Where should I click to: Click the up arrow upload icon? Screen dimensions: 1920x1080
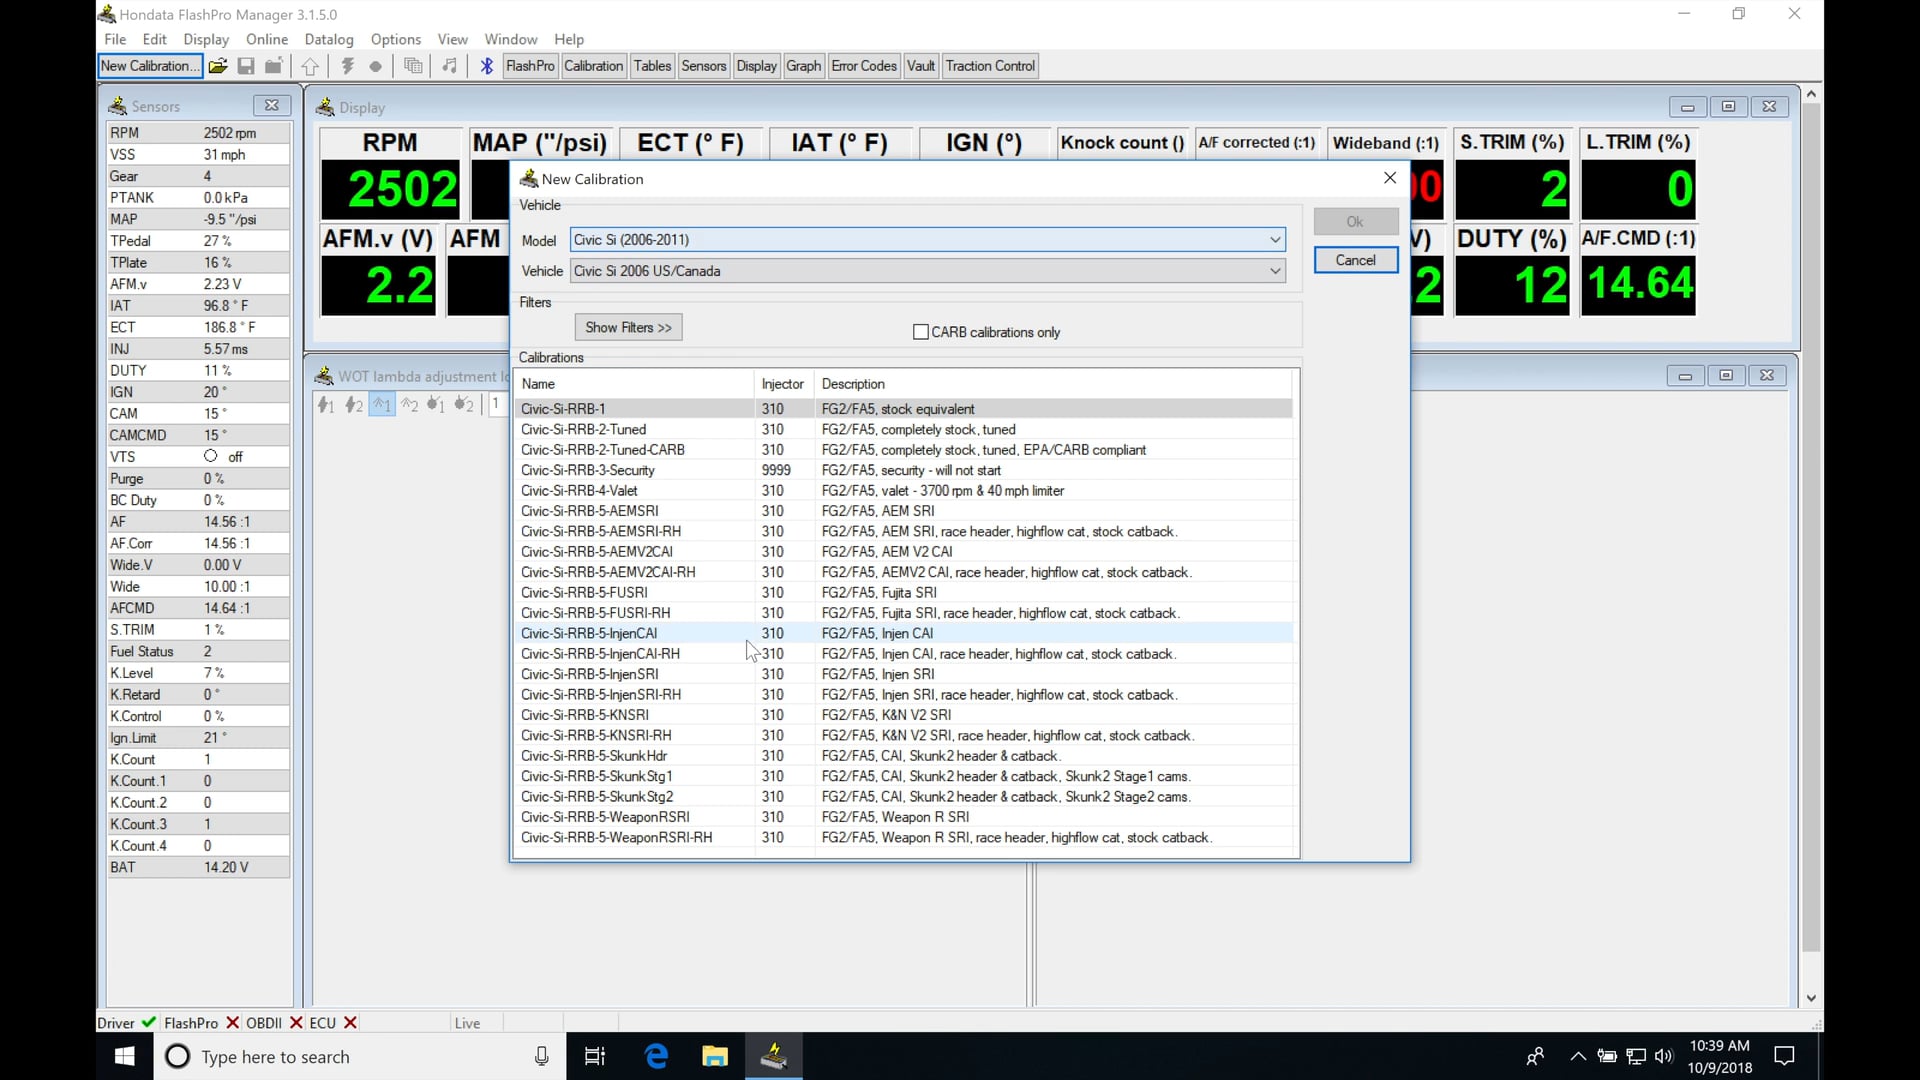(310, 66)
